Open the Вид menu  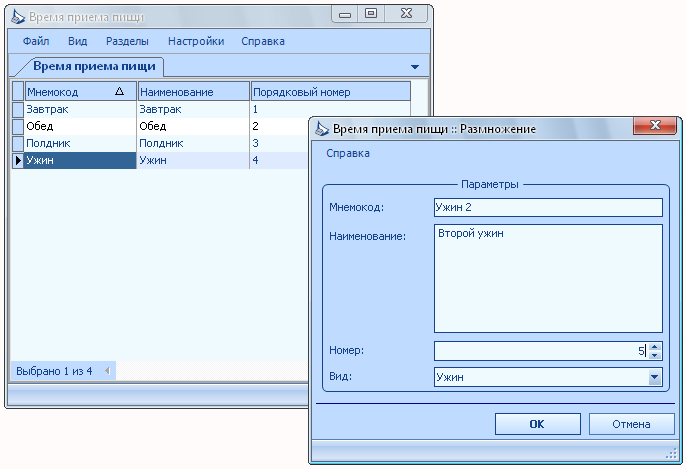tap(77, 41)
